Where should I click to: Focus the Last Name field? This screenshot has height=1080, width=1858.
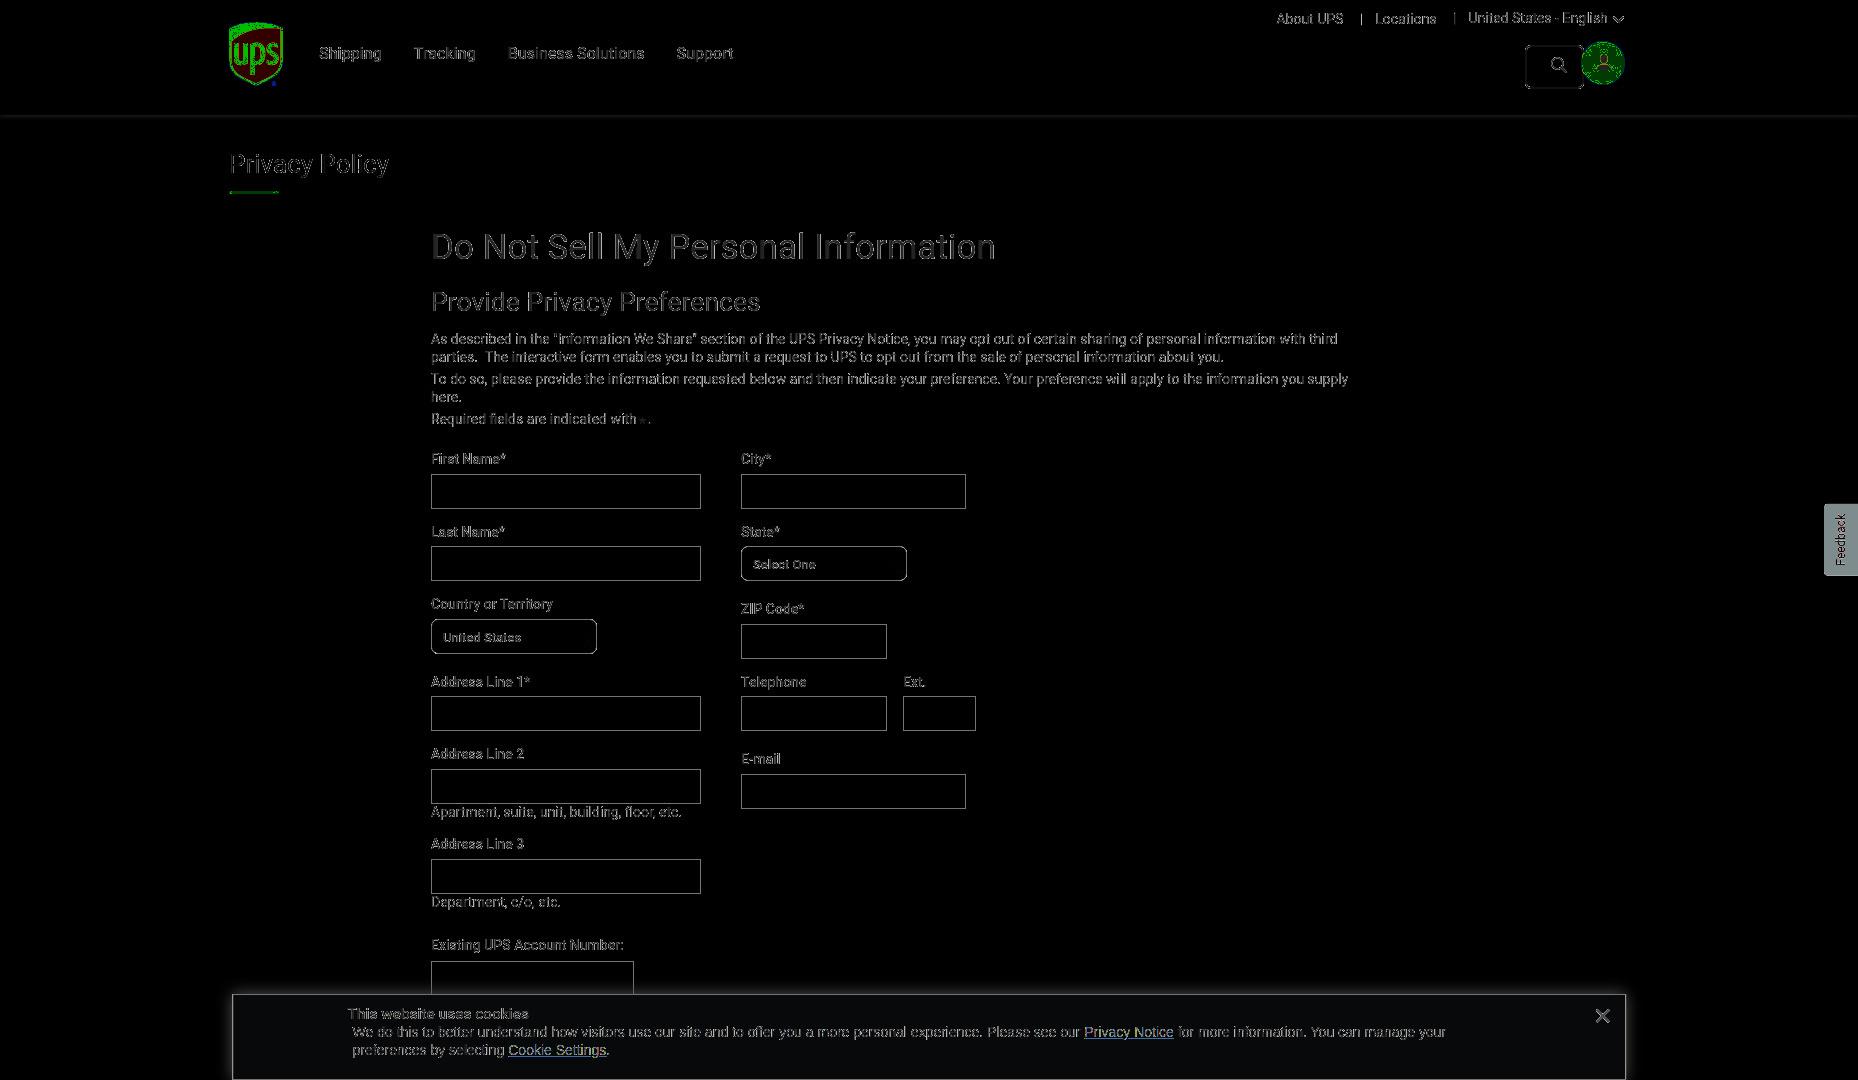point(566,564)
